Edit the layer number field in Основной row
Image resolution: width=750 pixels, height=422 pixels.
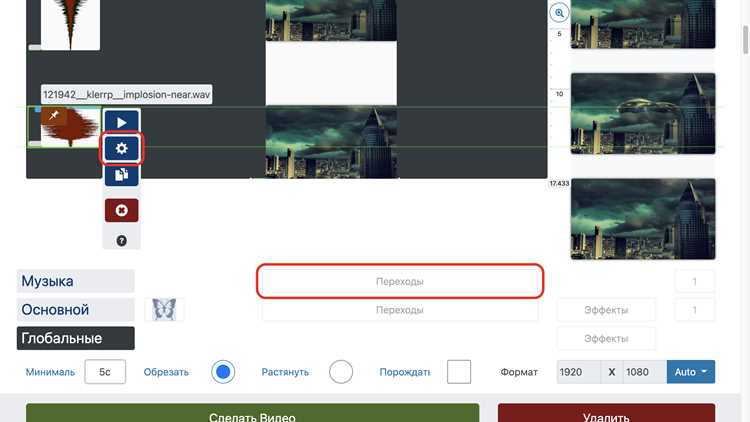[x=695, y=310]
